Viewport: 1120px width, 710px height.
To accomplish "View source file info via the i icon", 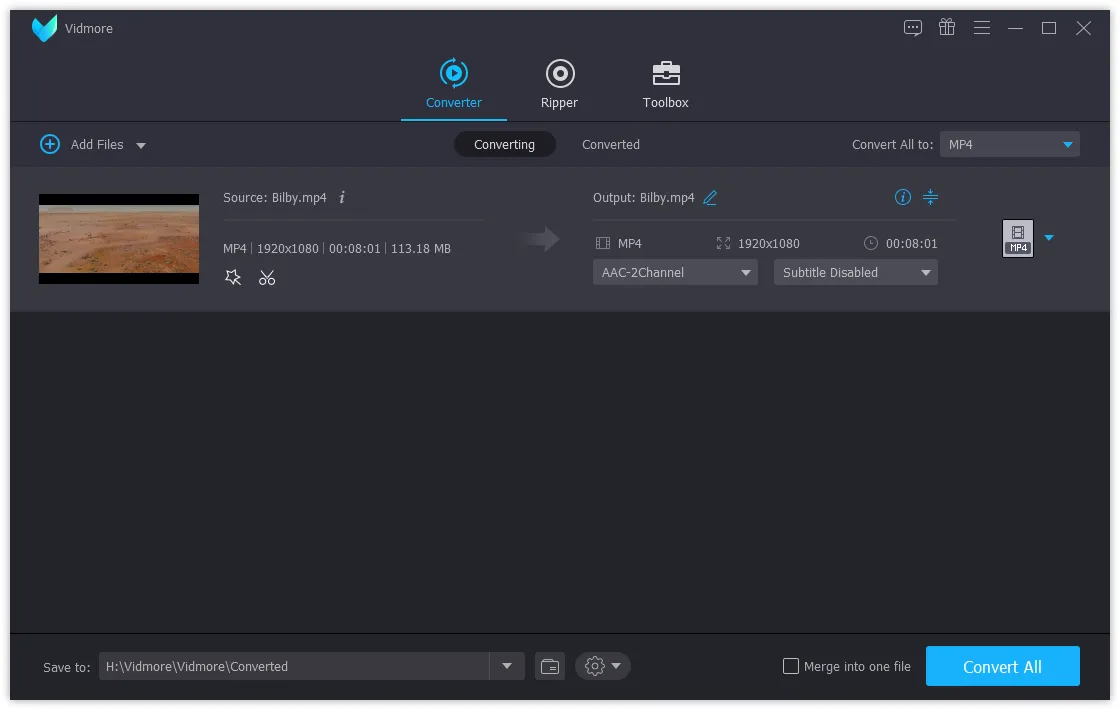I will tap(343, 197).
